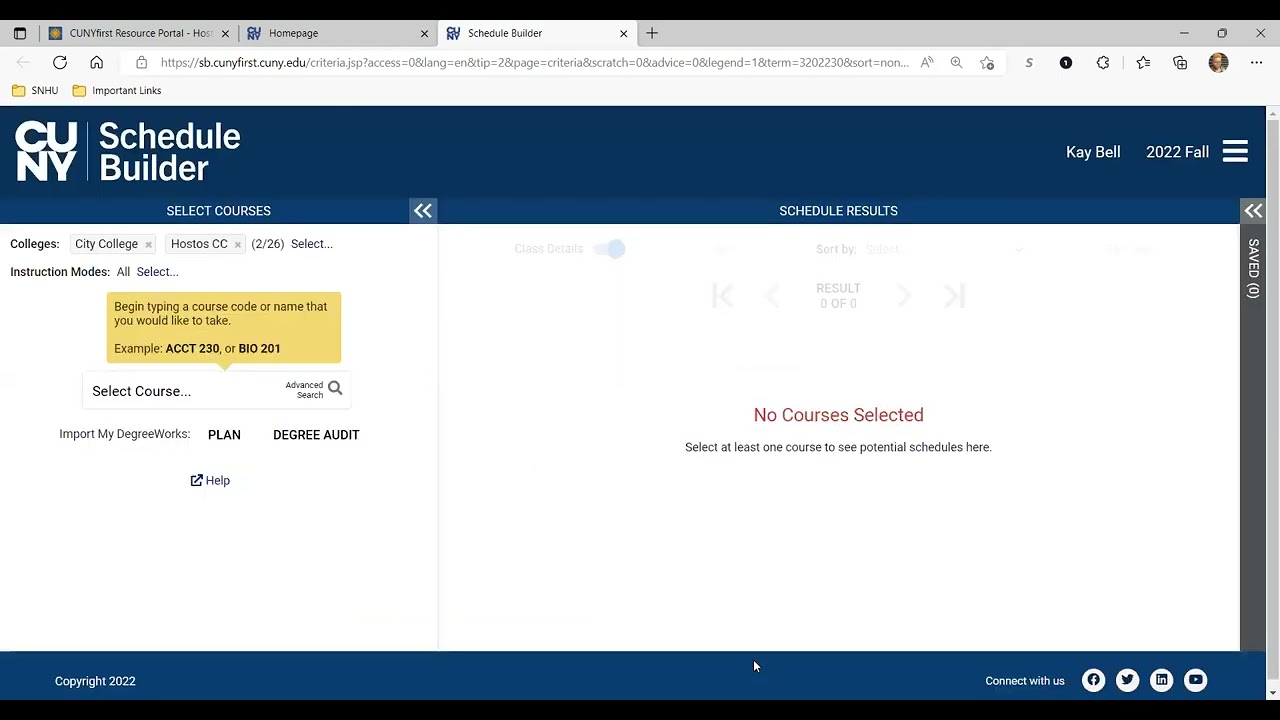Click the page vertical scrollbar
The height and width of the screenshot is (720, 1280).
pyautogui.click(x=1272, y=402)
